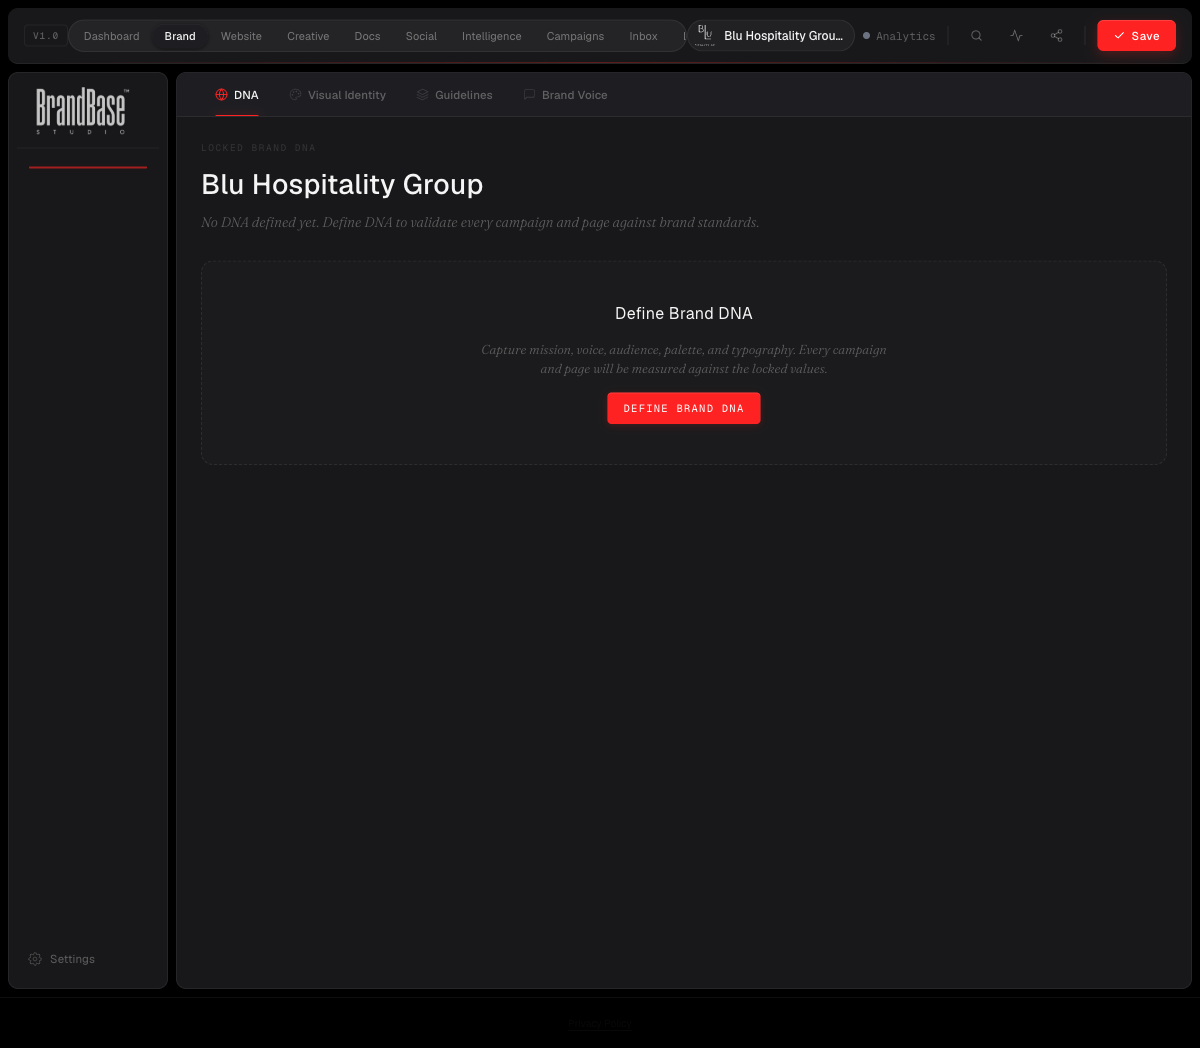1200x1048 pixels.
Task: Open the Dashboard nav item
Action: [x=112, y=36]
